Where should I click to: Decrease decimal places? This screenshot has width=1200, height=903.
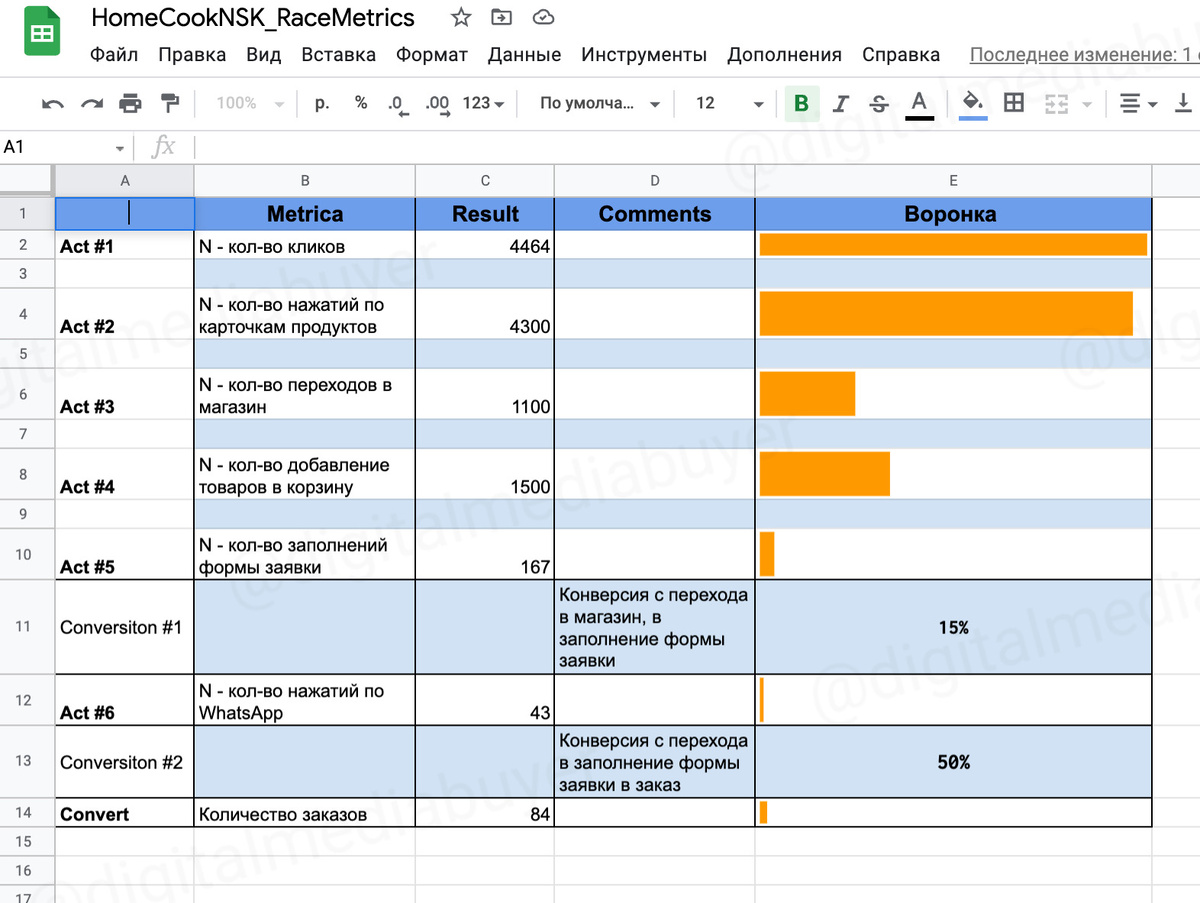pos(398,104)
